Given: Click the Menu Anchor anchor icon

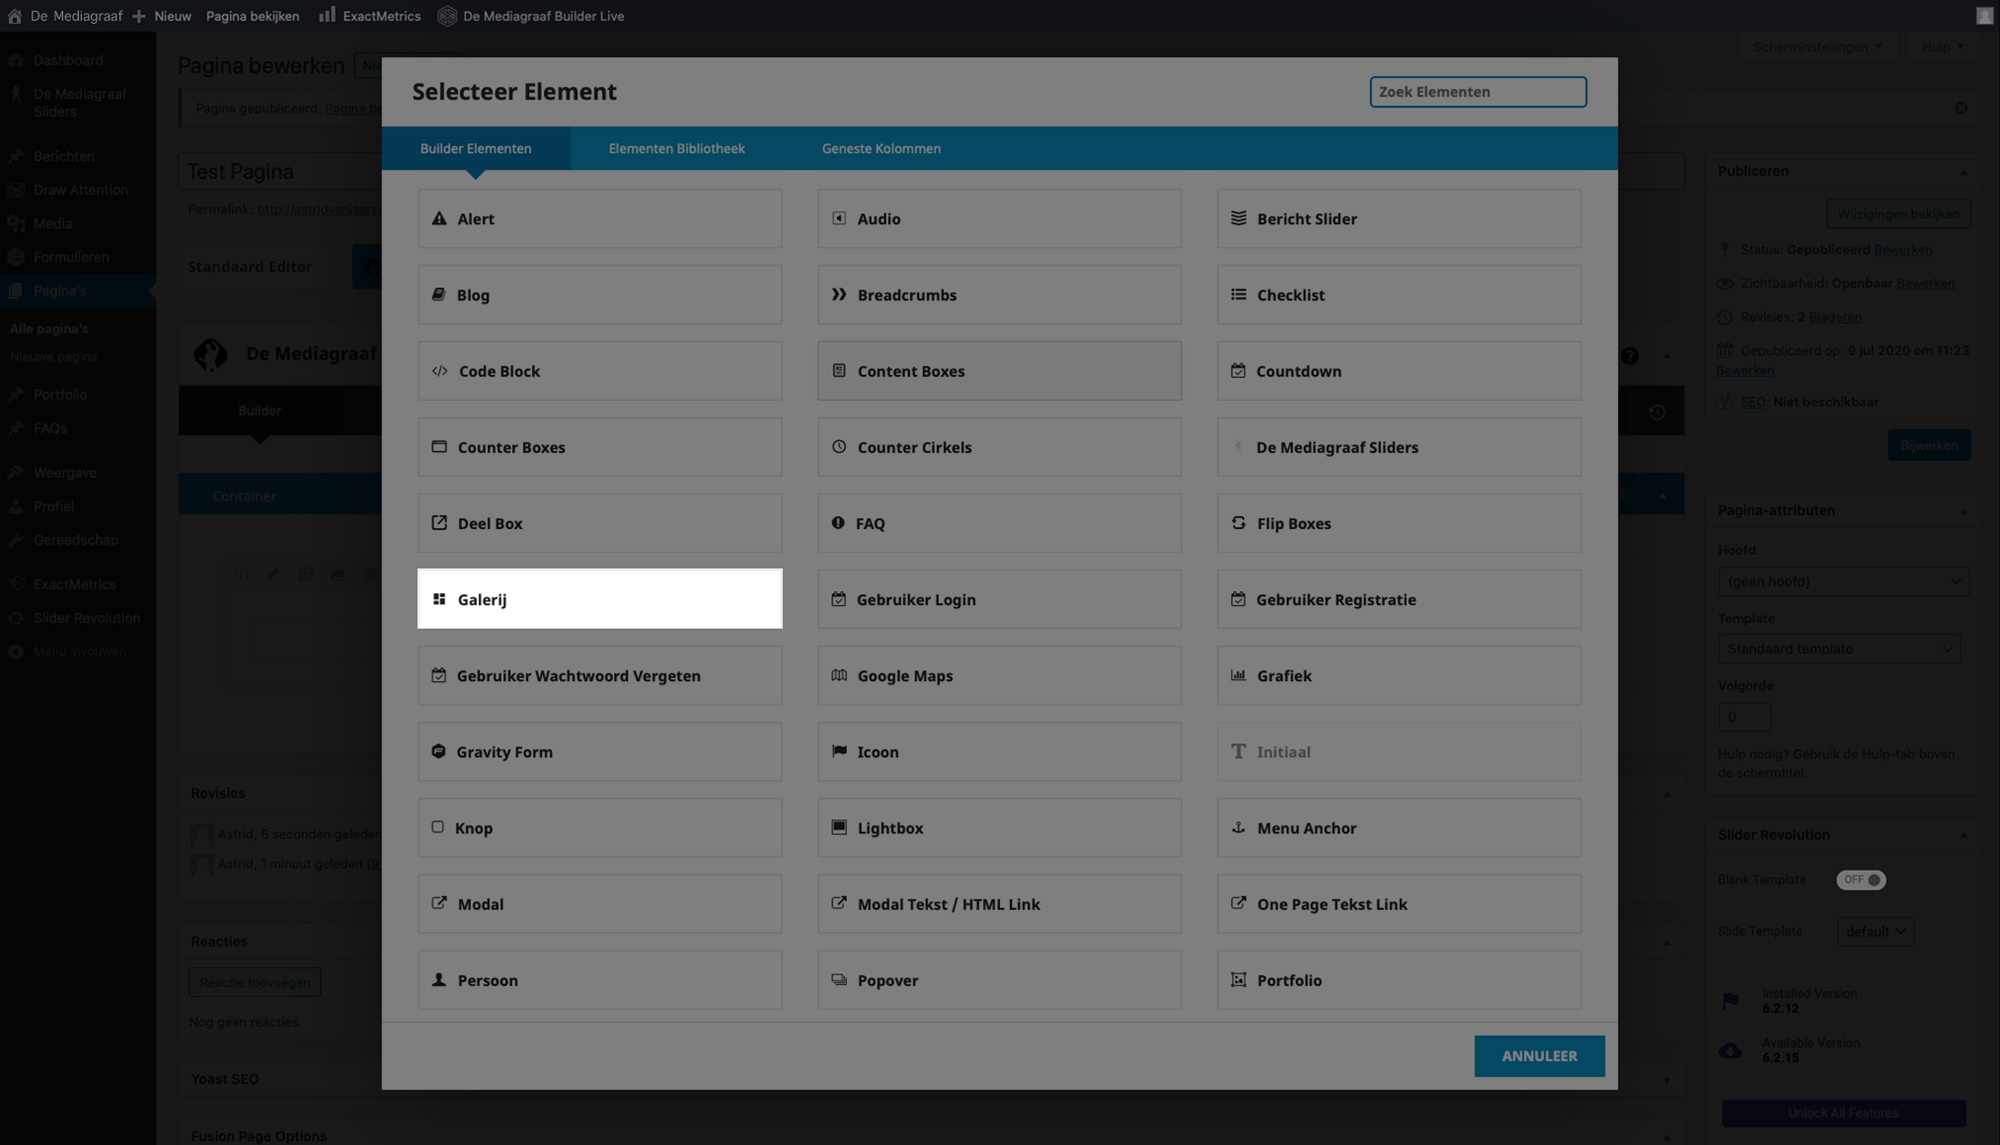Looking at the screenshot, I should tap(1238, 827).
